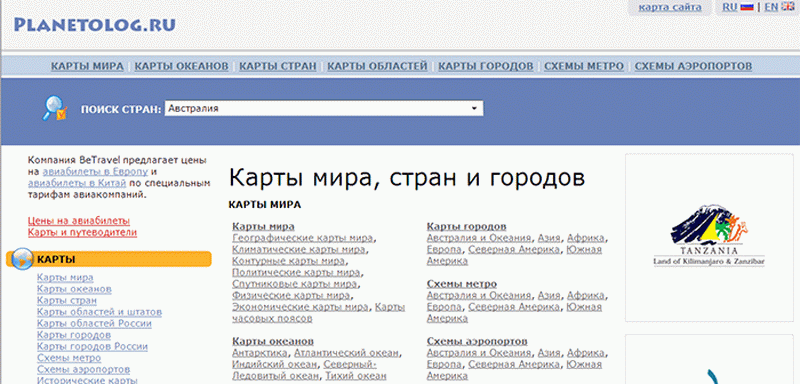This screenshot has height=384, width=800.
Task: Open Европа under Карты городов
Action: point(444,249)
